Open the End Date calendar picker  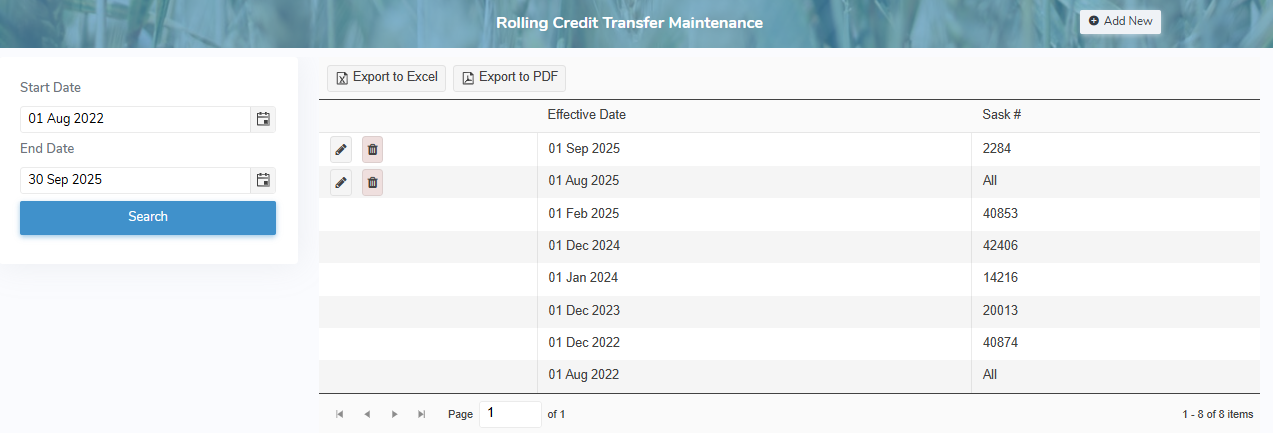(x=263, y=180)
